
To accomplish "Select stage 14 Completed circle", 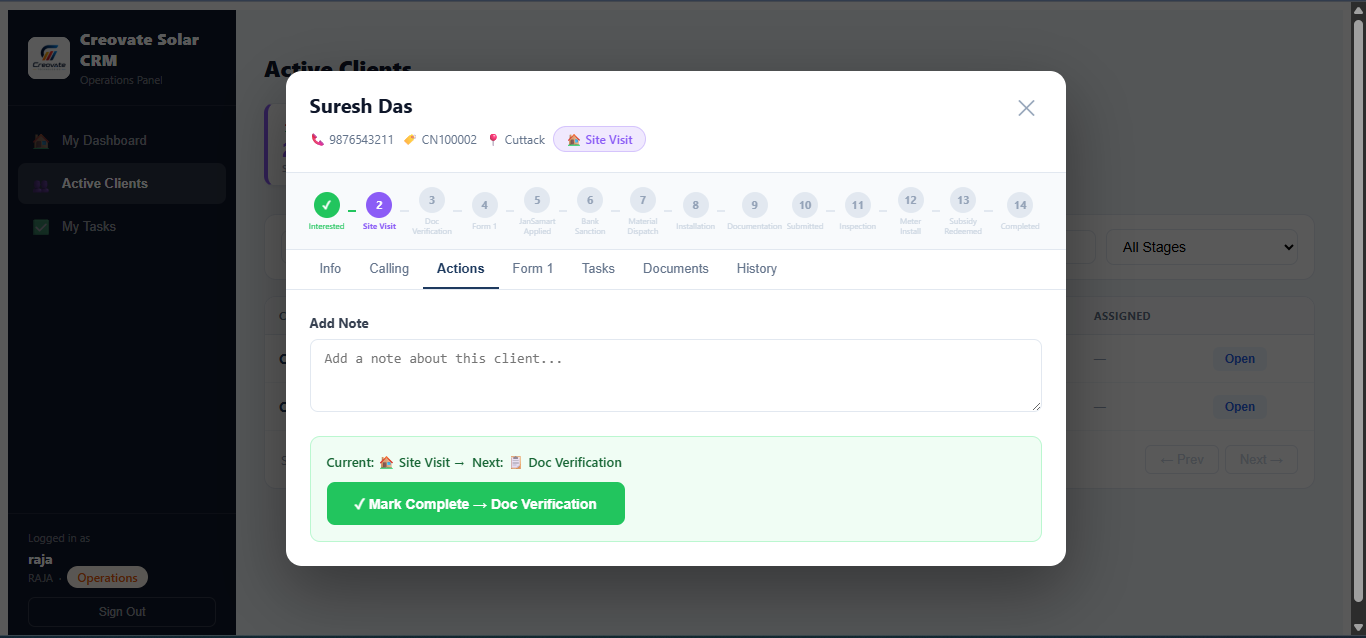I will pos(1020,205).
